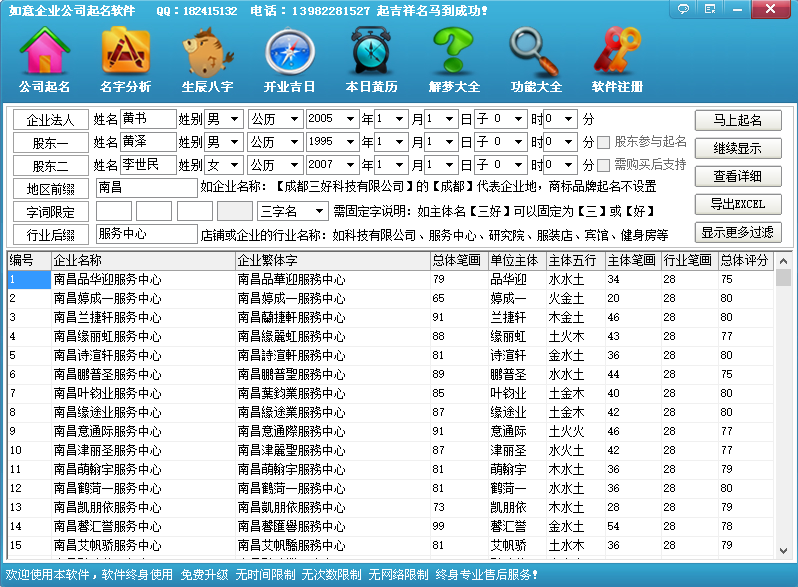
Task: Open the 软件注册 keys icon
Action: pos(617,59)
